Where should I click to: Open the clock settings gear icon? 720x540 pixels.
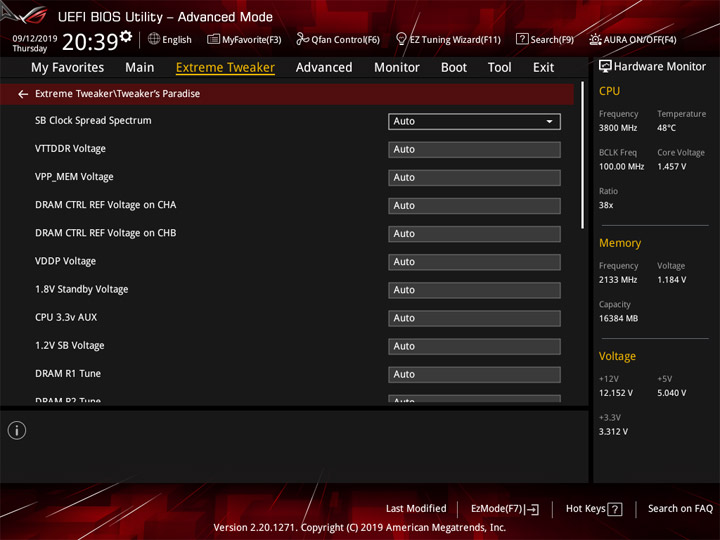click(126, 36)
